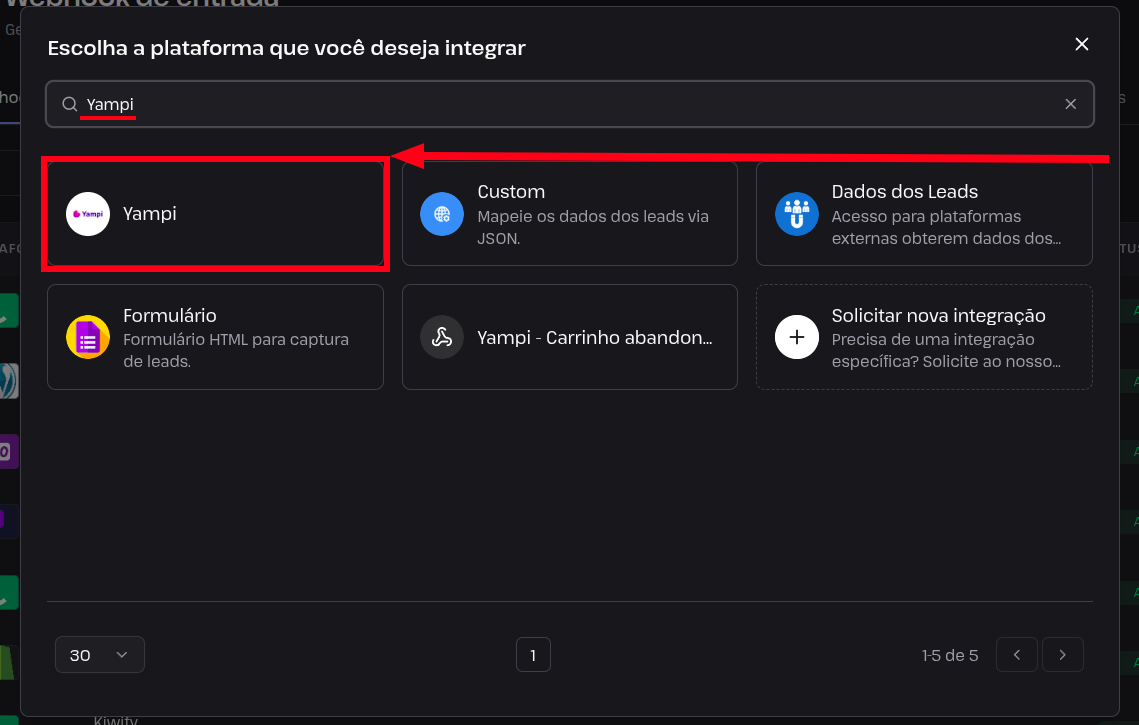The image size is (1139, 725).
Task: Go to the previous results page
Action: (x=1017, y=655)
